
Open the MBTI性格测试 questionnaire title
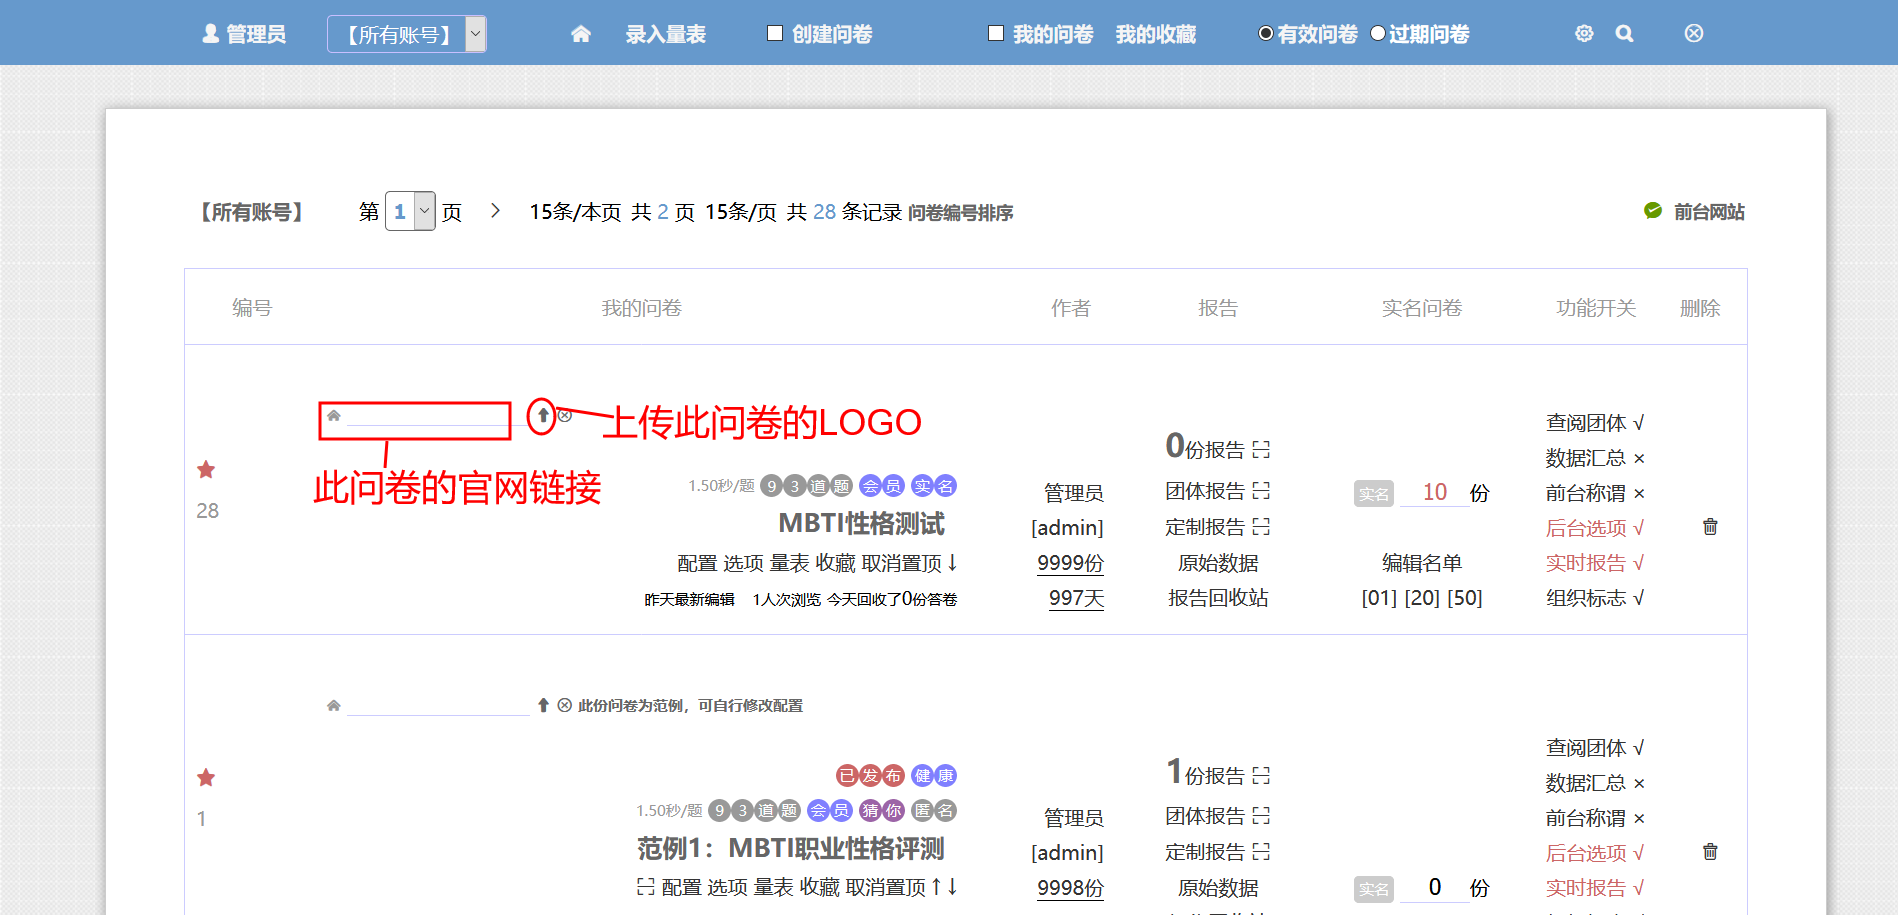click(x=861, y=523)
